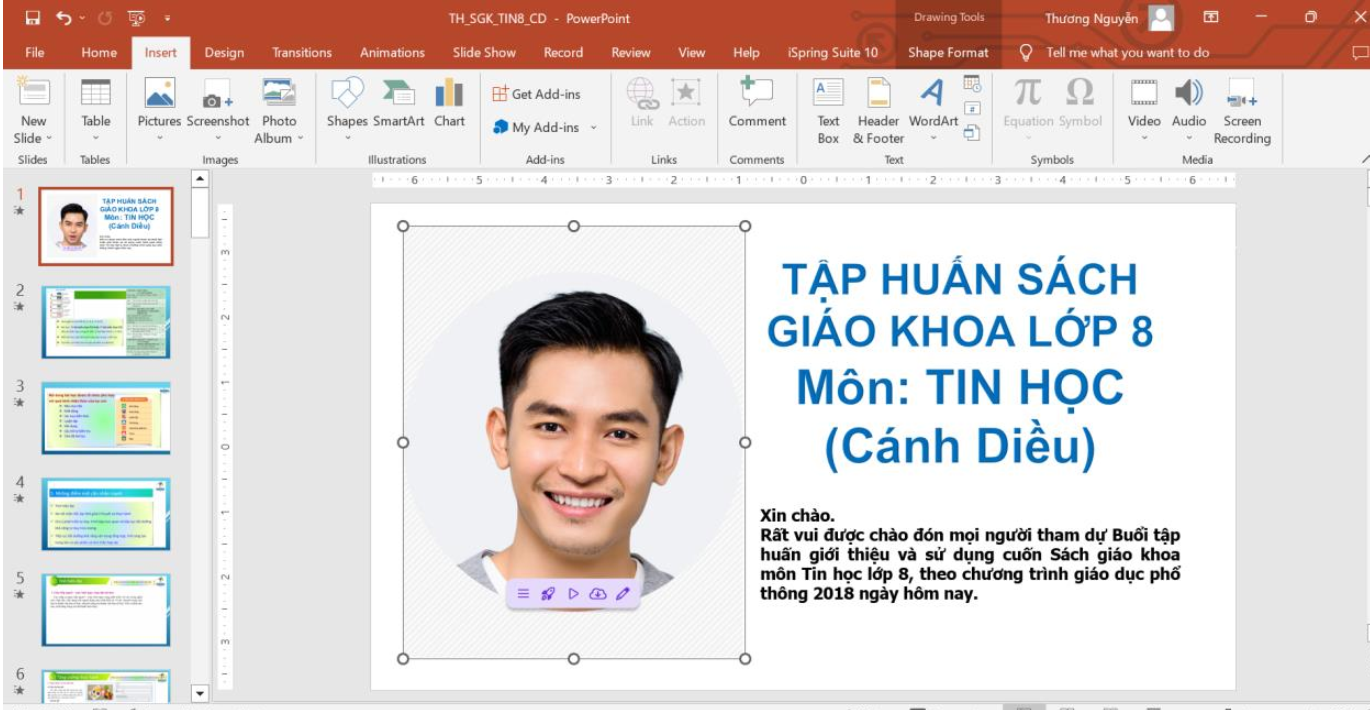1370x710 pixels.
Task: Open the Shapes gallery
Action: (347, 105)
